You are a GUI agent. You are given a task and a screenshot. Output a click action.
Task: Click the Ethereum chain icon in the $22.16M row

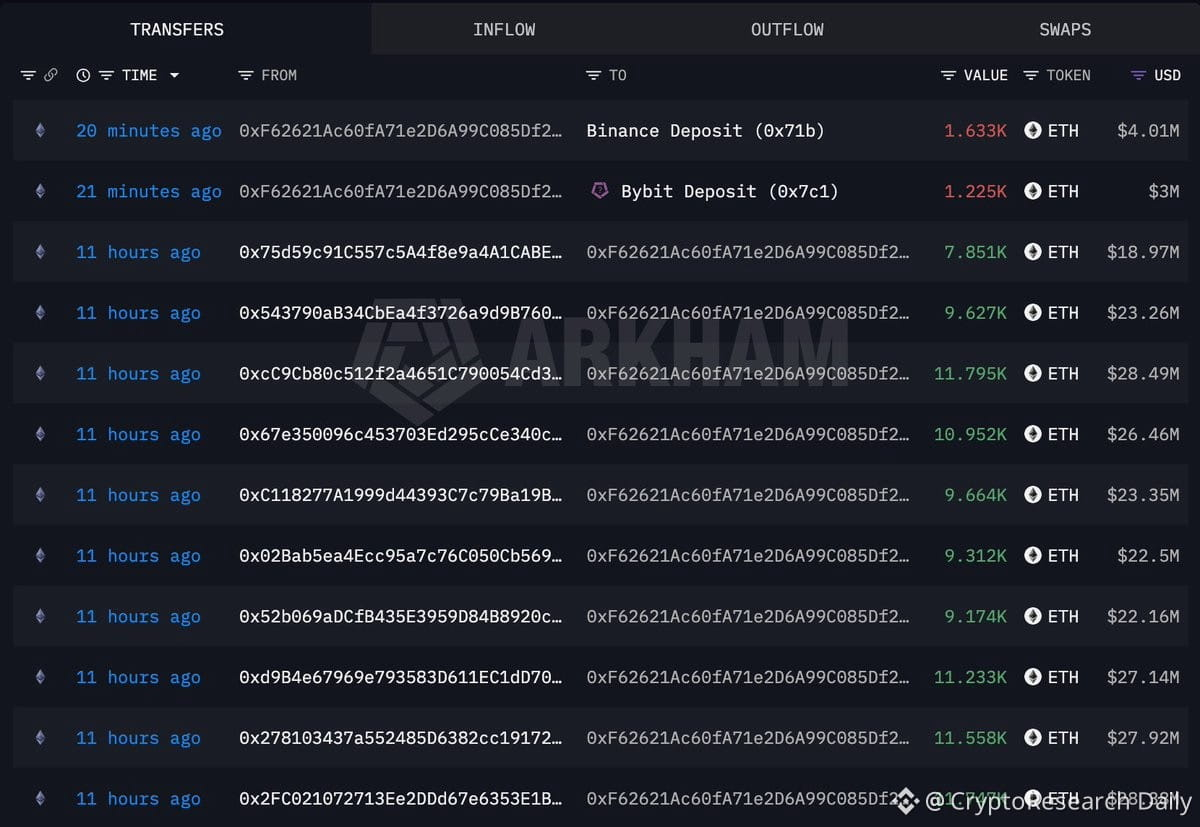(40, 616)
